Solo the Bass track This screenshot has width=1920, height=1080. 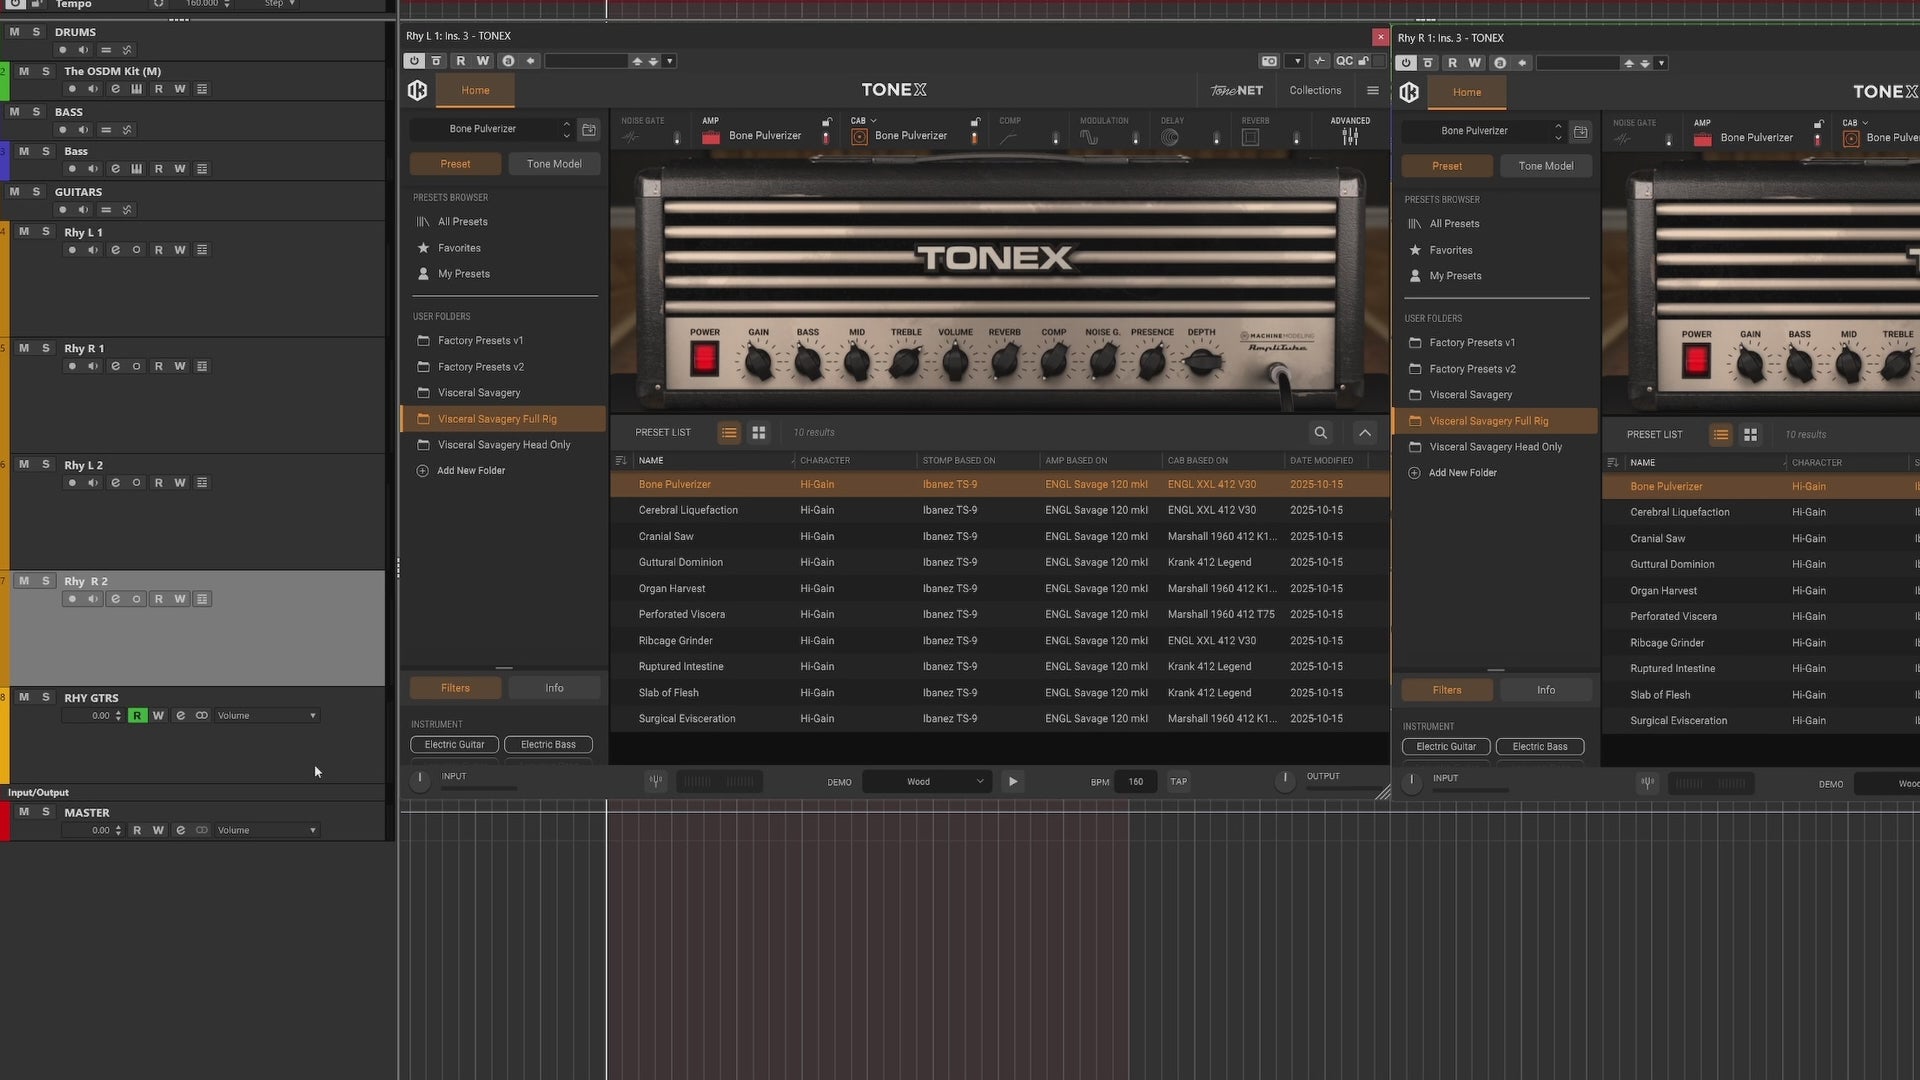pyautogui.click(x=45, y=152)
